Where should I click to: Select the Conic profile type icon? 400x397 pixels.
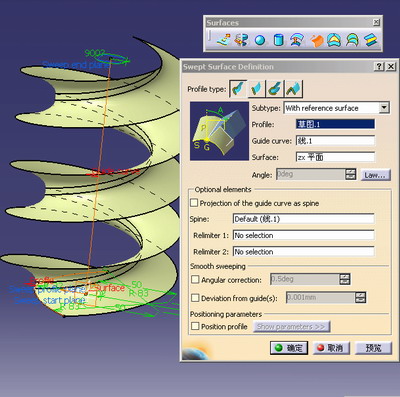tap(294, 89)
